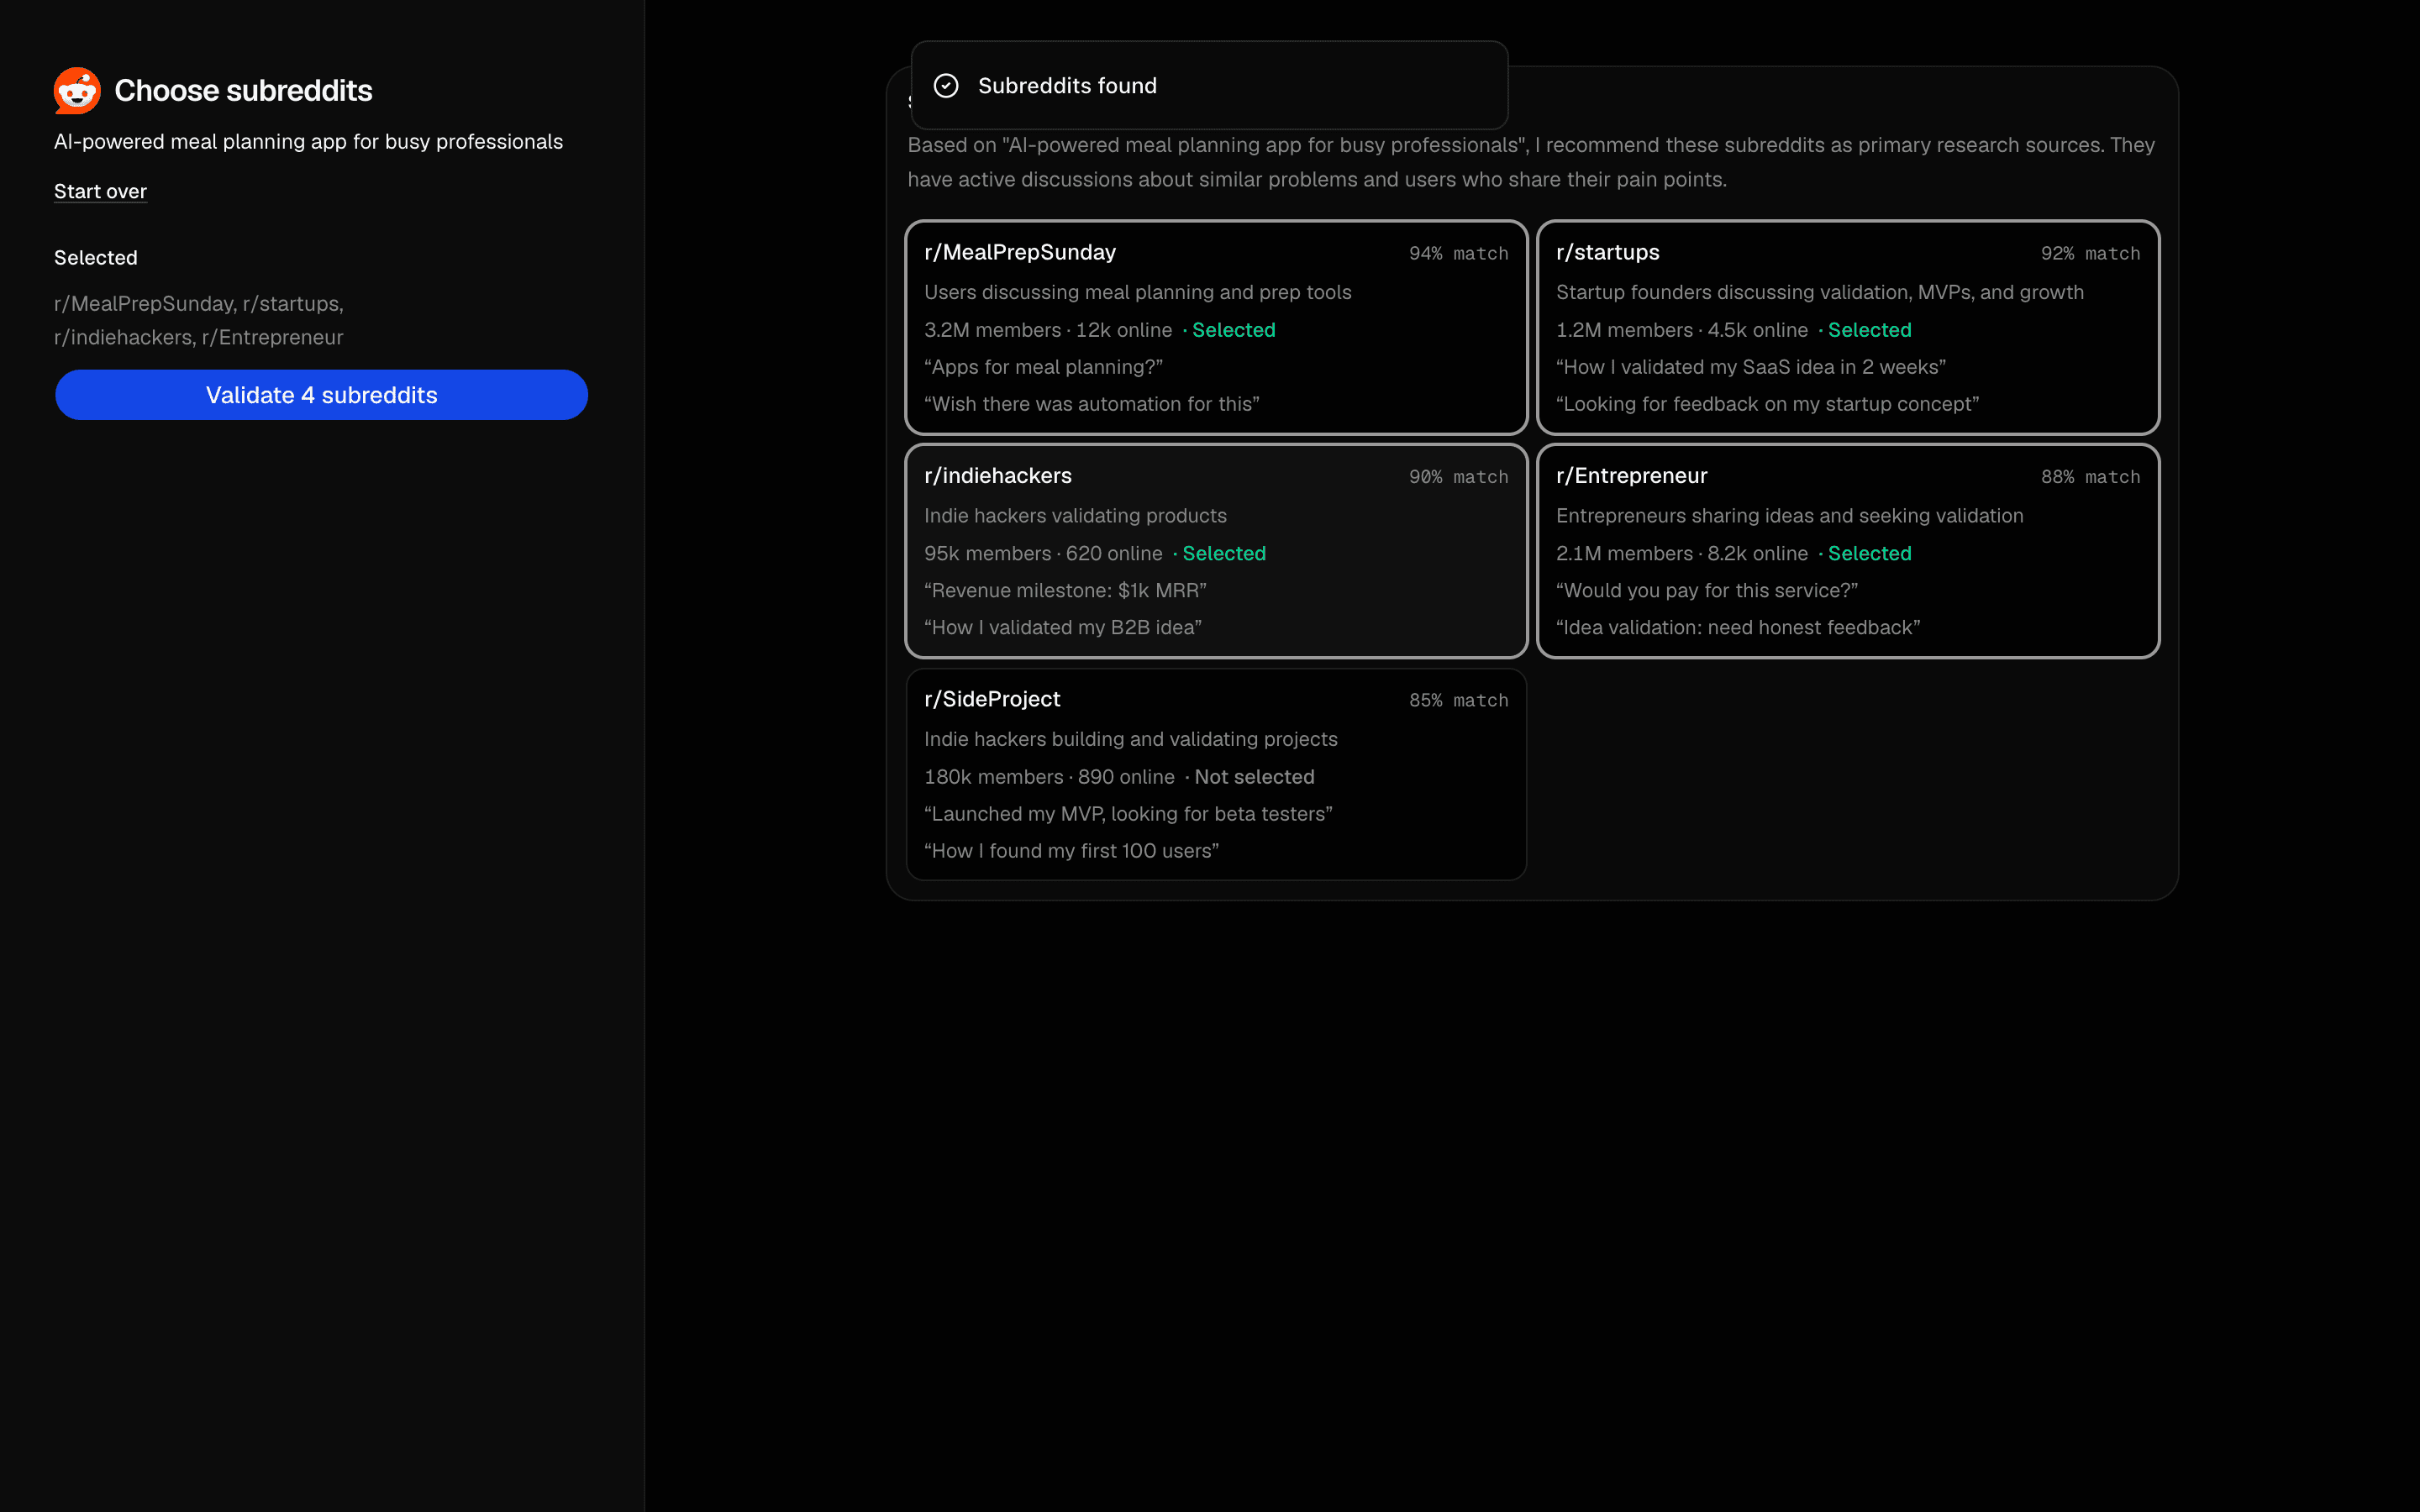Screen dimensions: 2420x1512
Task: Click “How I found my first 100 users”
Action: (x=1071, y=851)
